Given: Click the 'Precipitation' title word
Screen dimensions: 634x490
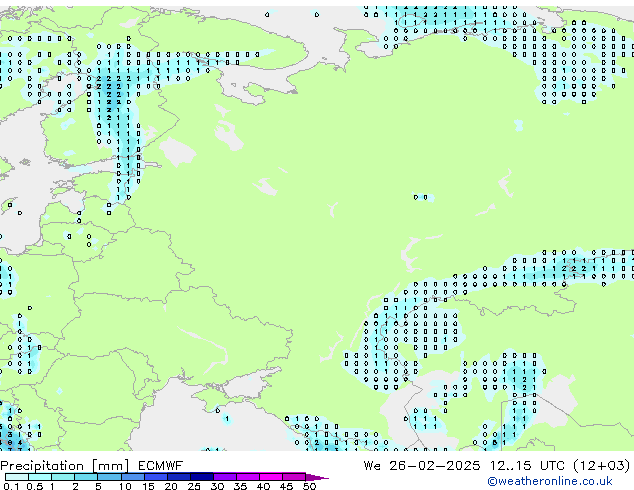Looking at the screenshot, I should pyautogui.click(x=42, y=466).
